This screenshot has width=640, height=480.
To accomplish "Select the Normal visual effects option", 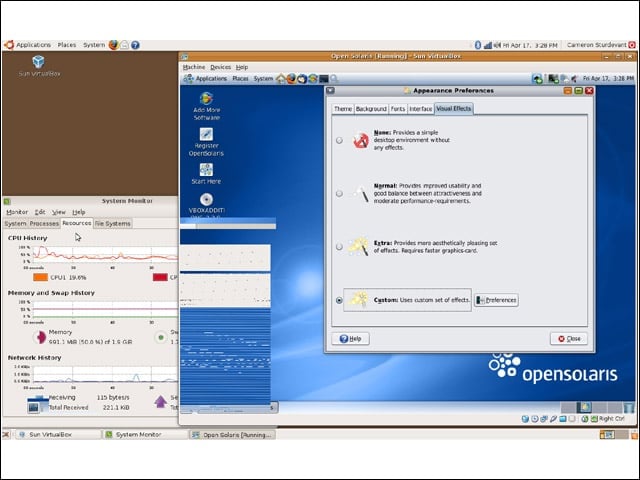I will click(x=339, y=193).
